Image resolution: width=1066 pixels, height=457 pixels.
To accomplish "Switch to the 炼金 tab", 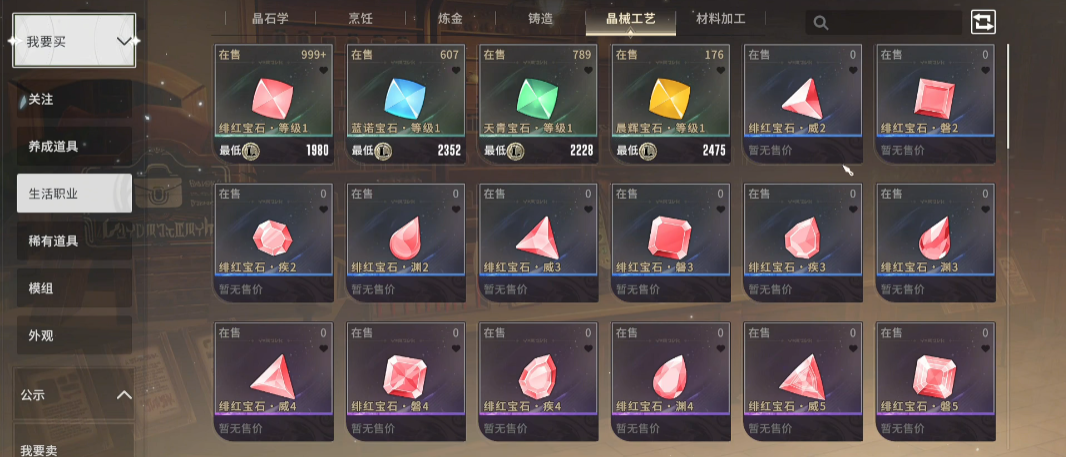I will [x=450, y=19].
